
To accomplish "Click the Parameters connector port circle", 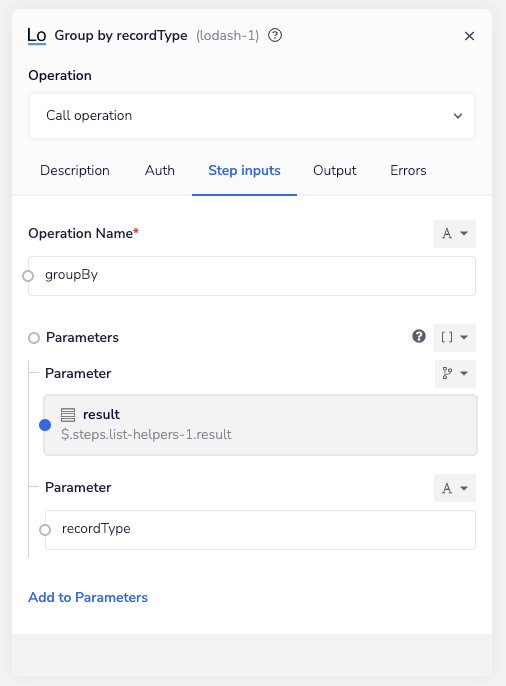I will click(34, 338).
